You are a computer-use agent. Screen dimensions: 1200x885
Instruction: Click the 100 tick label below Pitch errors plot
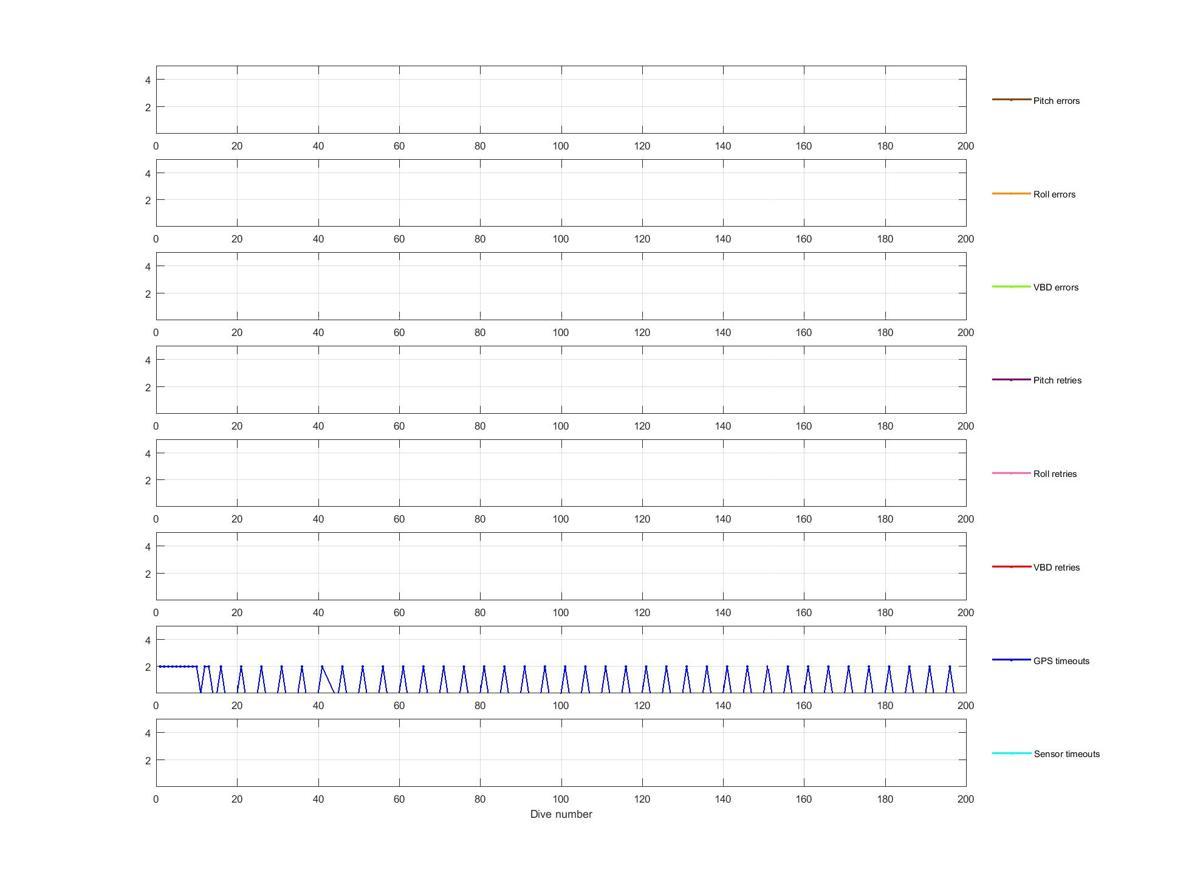[561, 146]
